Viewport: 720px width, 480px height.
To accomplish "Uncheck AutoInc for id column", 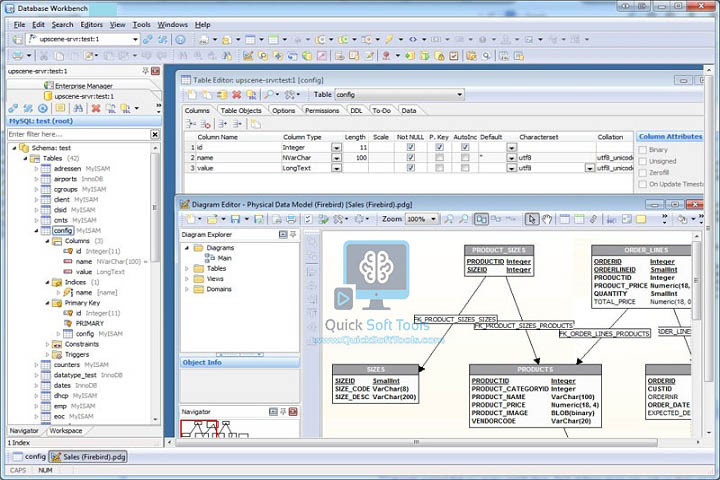I will (465, 147).
